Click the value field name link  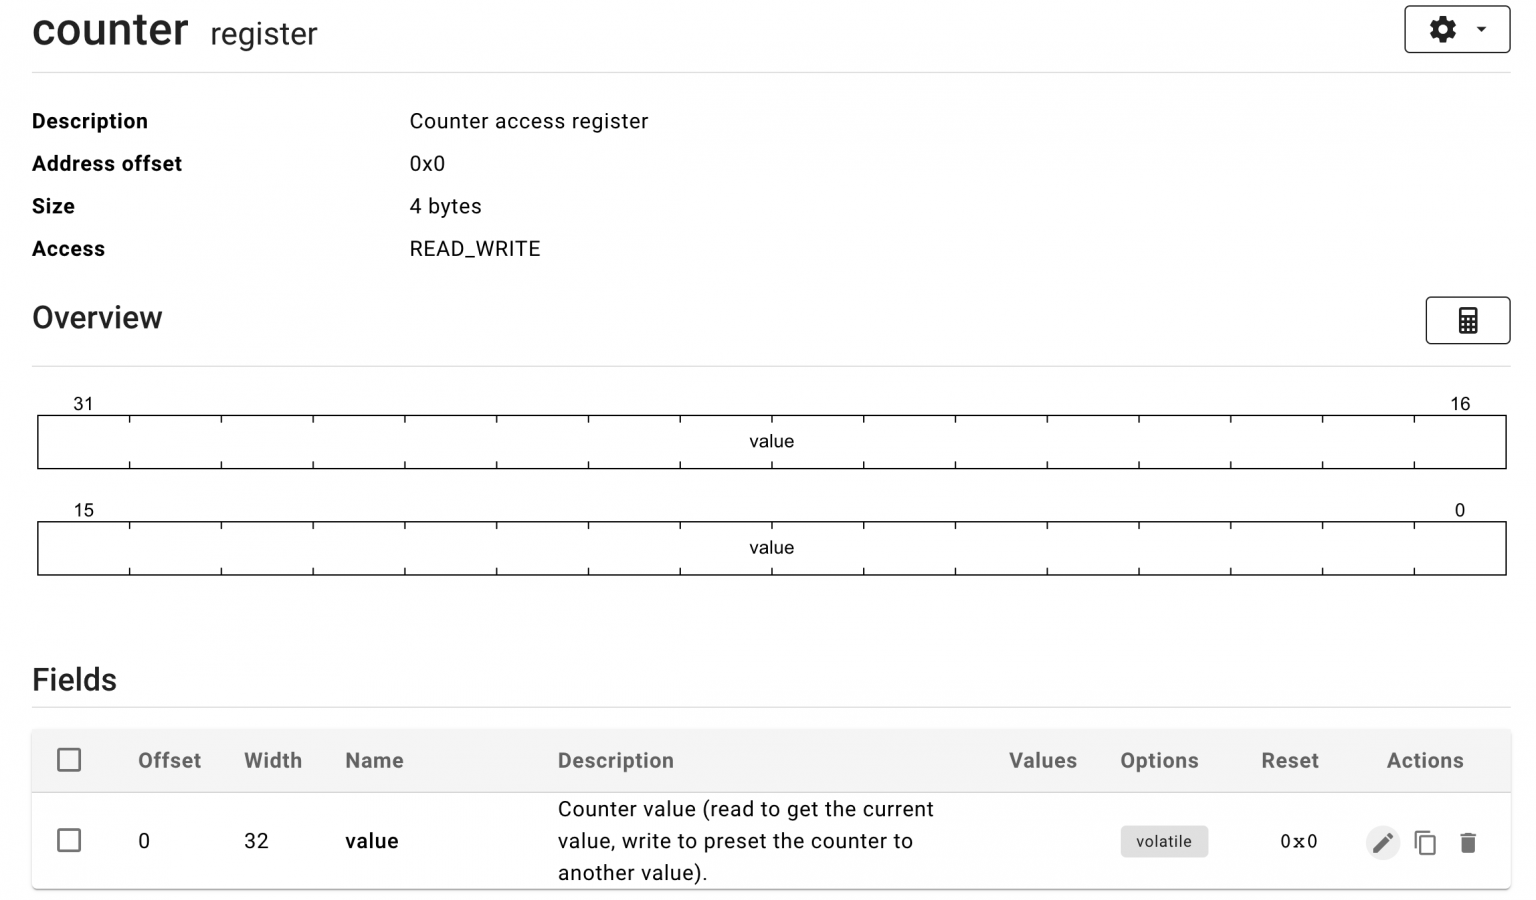(x=371, y=841)
